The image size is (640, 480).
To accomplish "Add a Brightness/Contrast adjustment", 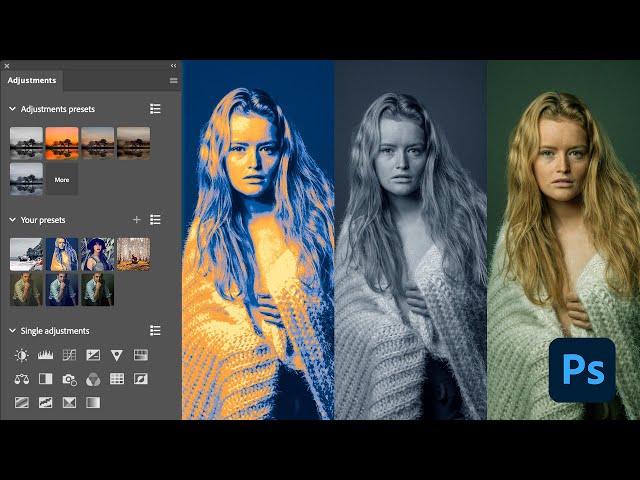I will (22, 355).
